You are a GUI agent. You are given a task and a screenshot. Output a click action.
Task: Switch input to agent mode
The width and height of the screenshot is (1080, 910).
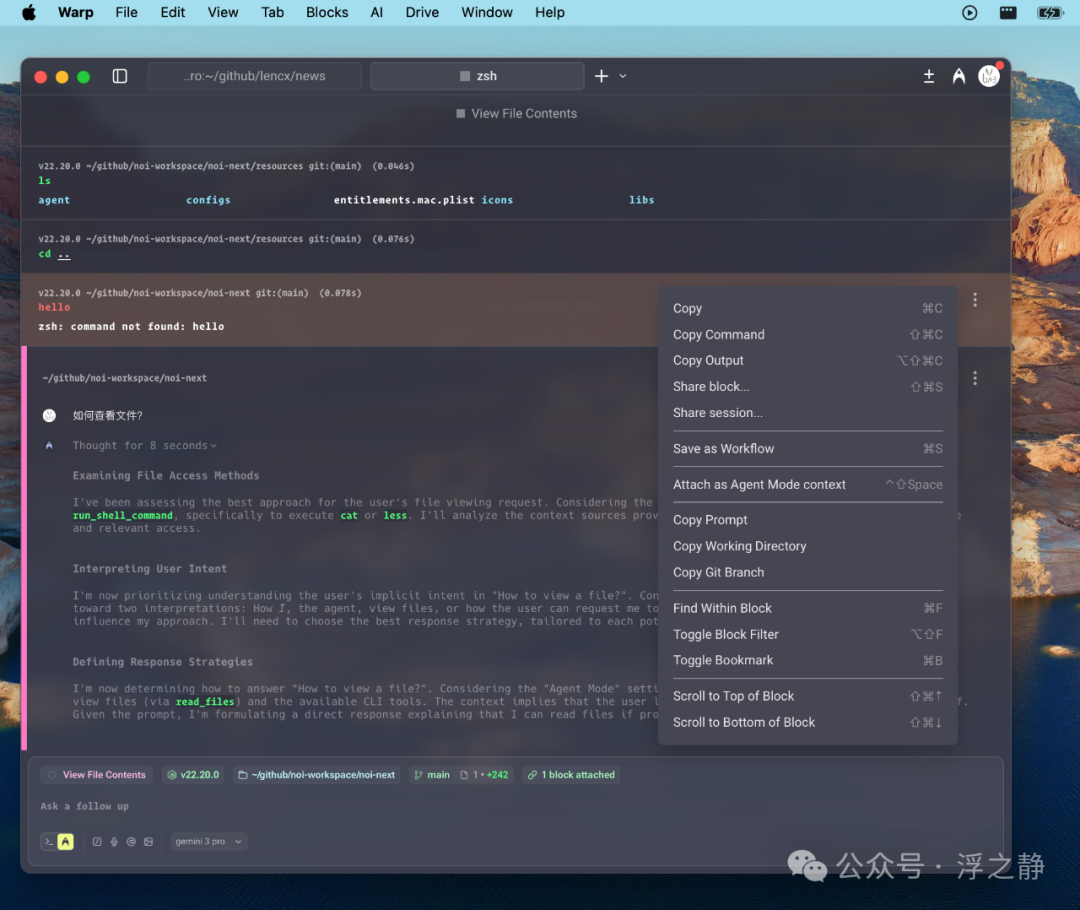click(x=65, y=842)
